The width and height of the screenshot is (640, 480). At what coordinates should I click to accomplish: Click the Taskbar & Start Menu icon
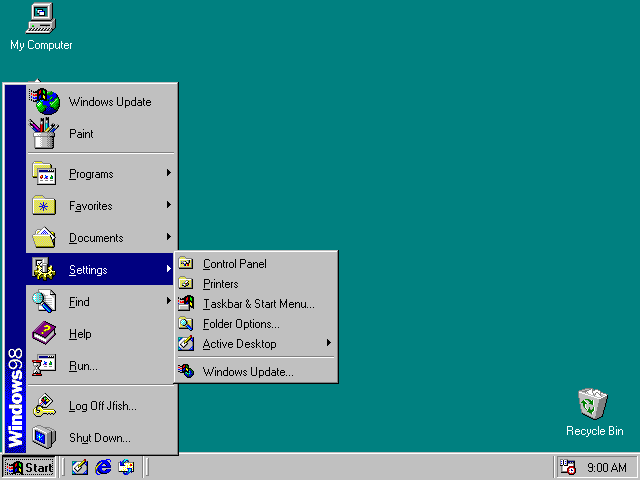[186, 303]
